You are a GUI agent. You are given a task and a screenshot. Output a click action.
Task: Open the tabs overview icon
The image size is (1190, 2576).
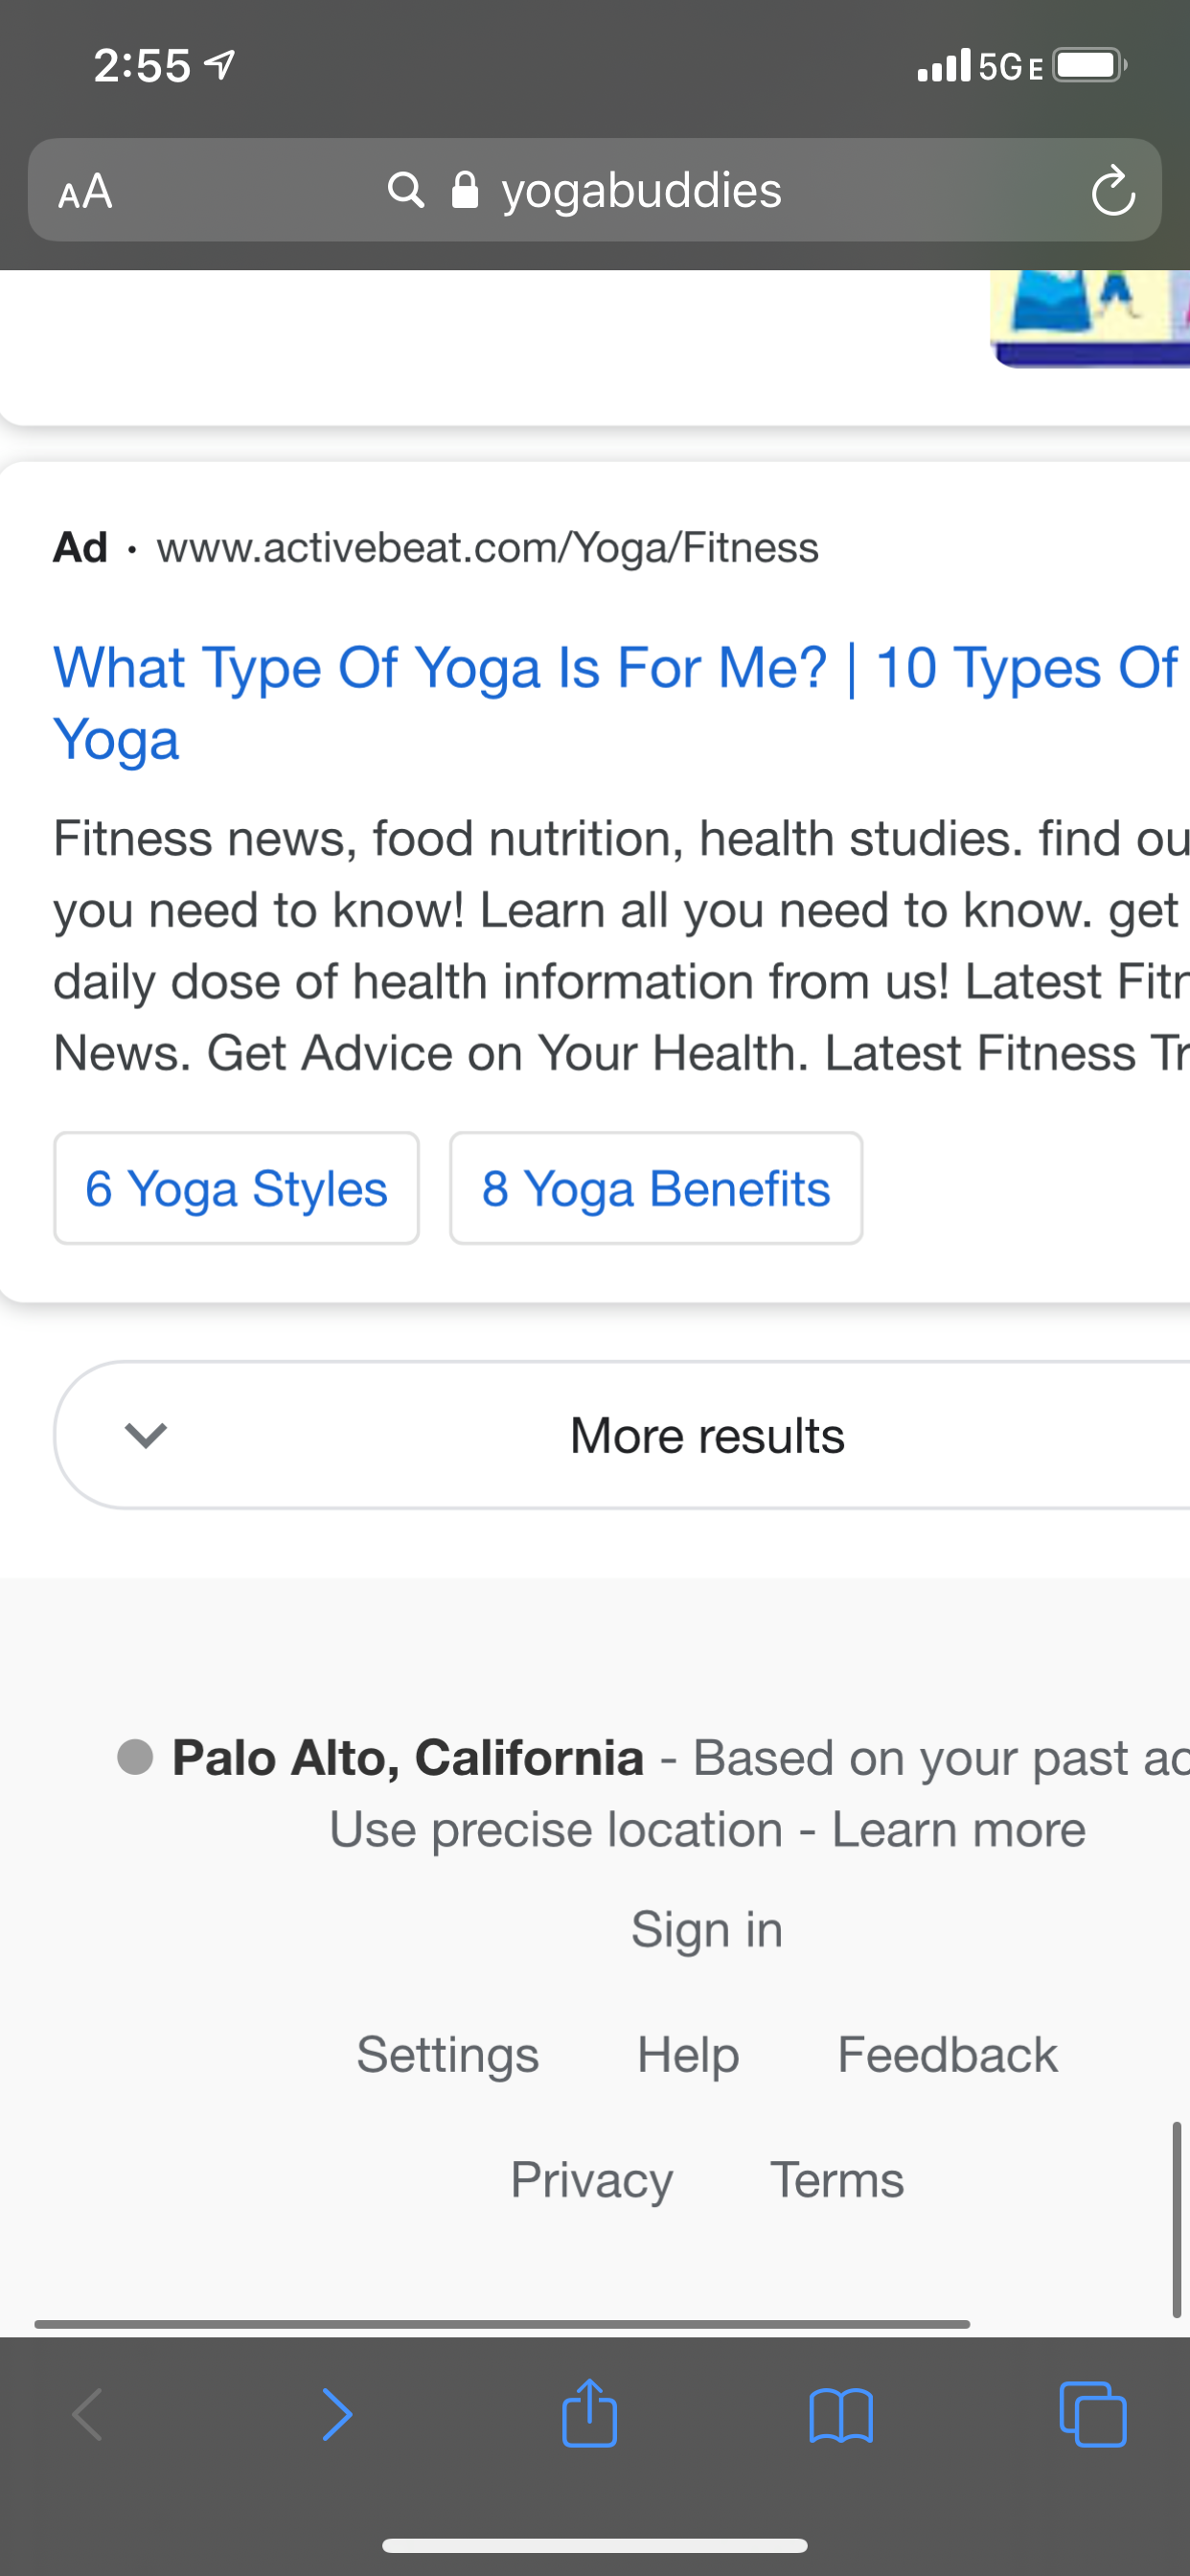[1092, 2415]
